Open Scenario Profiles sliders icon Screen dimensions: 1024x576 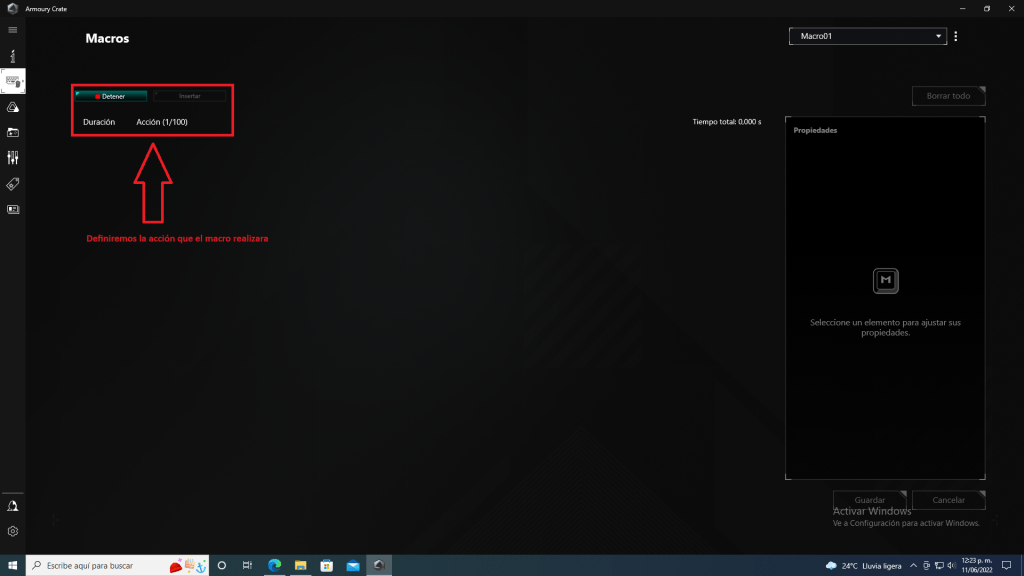(13, 158)
